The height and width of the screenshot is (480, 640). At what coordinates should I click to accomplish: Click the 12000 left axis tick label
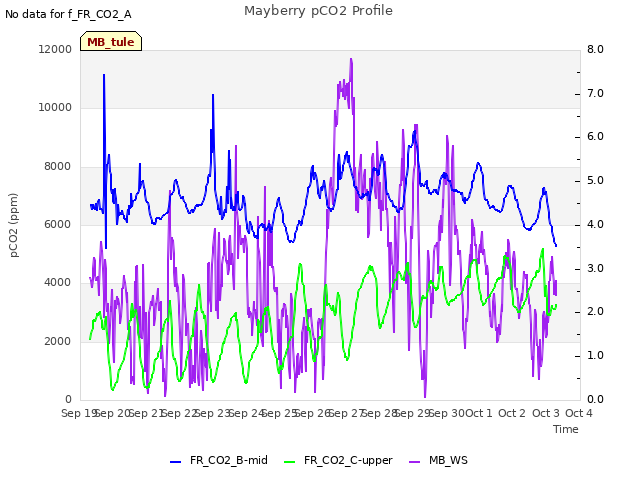55,49
